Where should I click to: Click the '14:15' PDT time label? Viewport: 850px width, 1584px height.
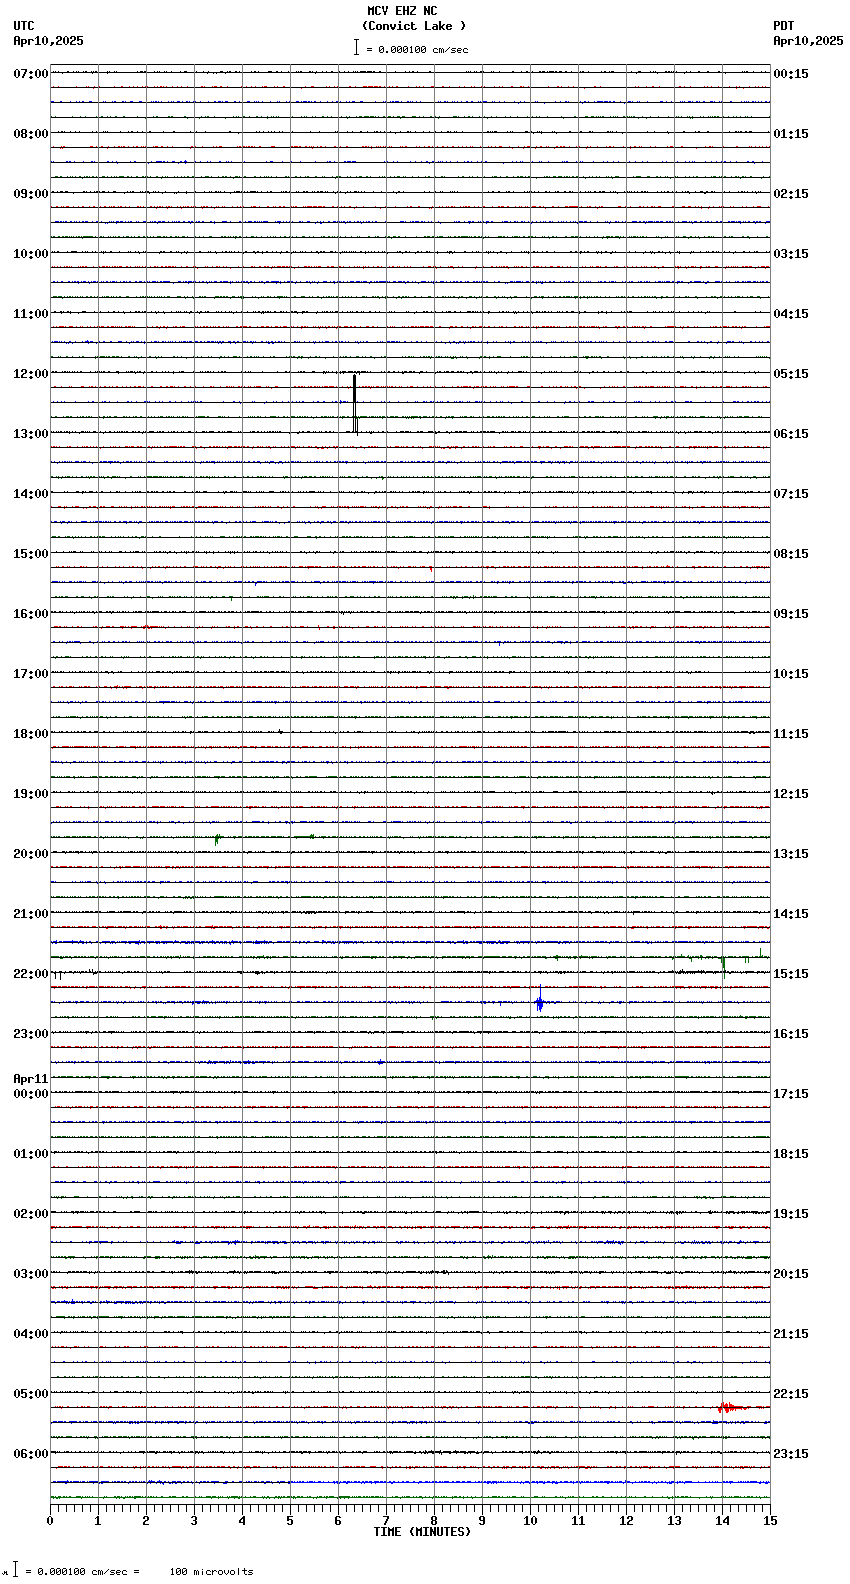[x=791, y=914]
